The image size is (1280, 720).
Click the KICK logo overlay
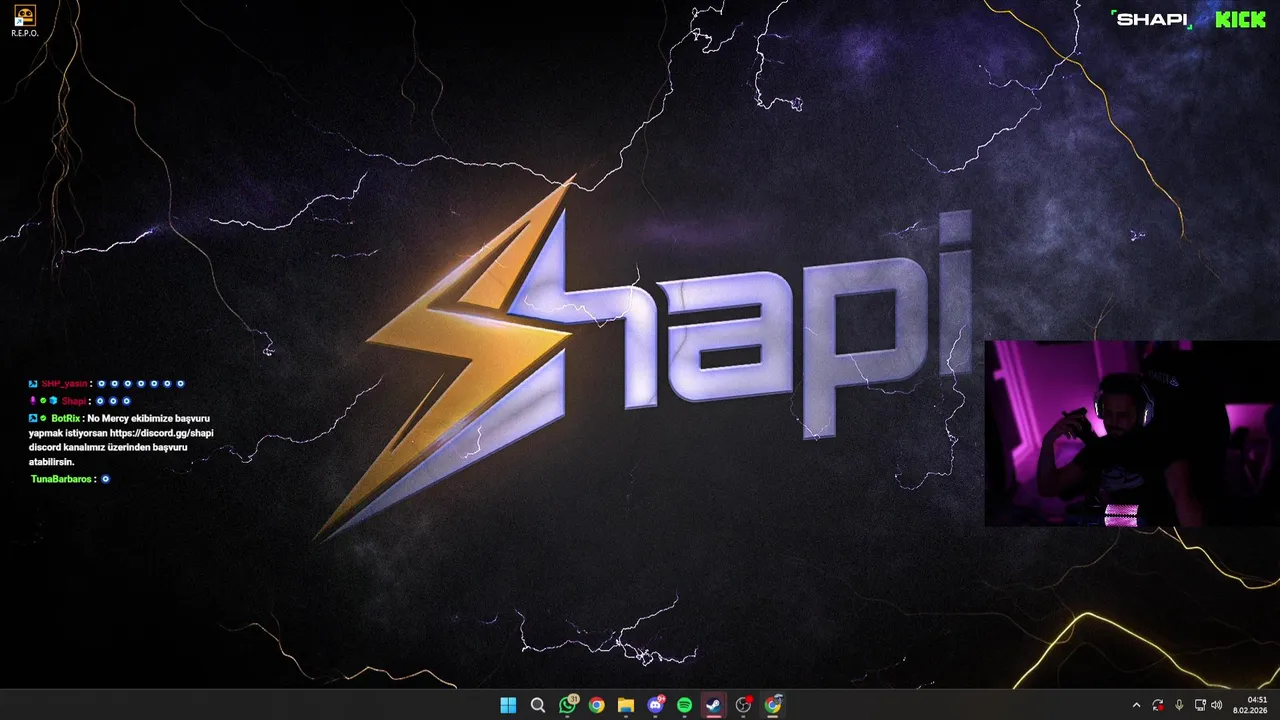click(1240, 19)
